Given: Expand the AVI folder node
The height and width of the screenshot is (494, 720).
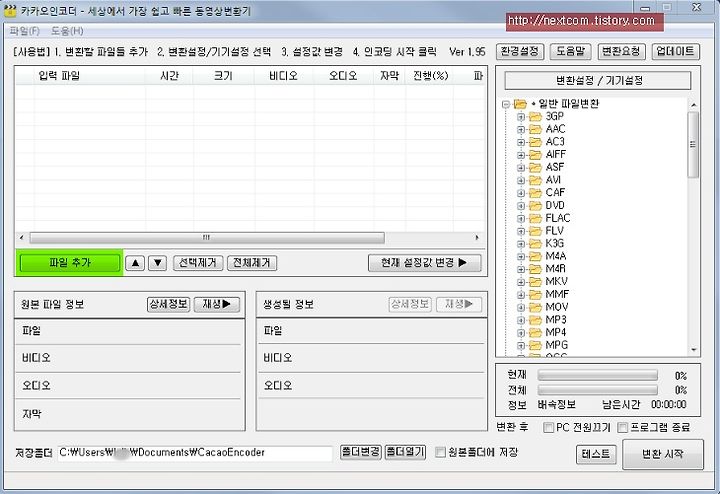Looking at the screenshot, I should tap(521, 180).
